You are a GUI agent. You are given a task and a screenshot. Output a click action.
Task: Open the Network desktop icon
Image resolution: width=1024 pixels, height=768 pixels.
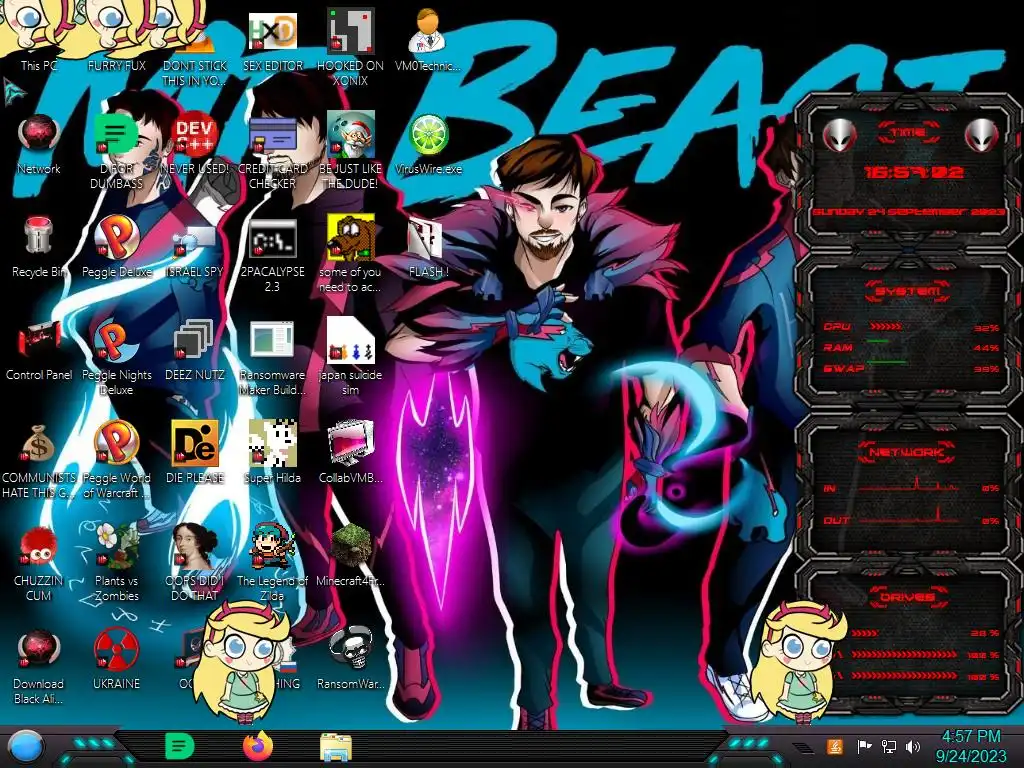tap(39, 144)
